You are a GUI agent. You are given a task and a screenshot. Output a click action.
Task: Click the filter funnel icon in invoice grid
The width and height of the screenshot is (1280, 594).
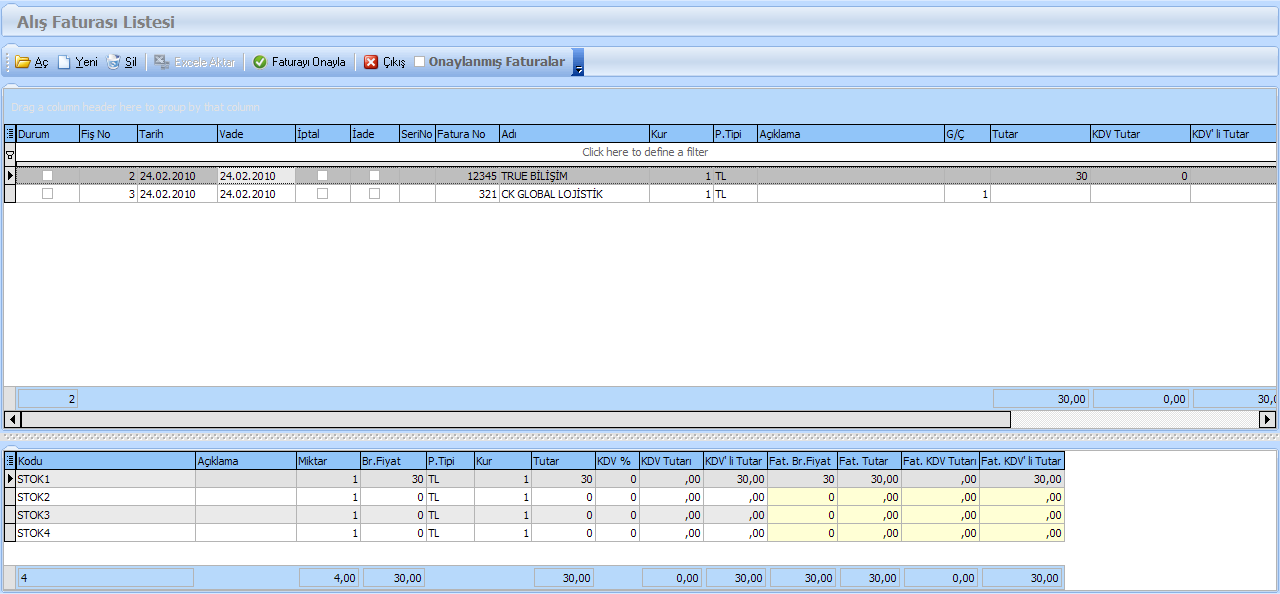10,154
